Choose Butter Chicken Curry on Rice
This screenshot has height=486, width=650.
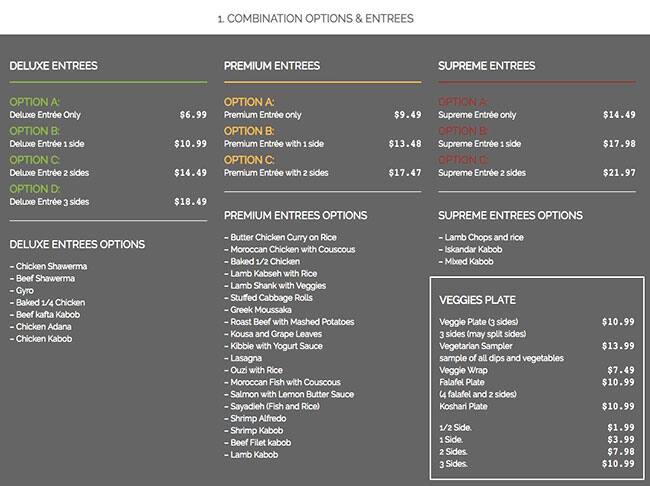(281, 237)
